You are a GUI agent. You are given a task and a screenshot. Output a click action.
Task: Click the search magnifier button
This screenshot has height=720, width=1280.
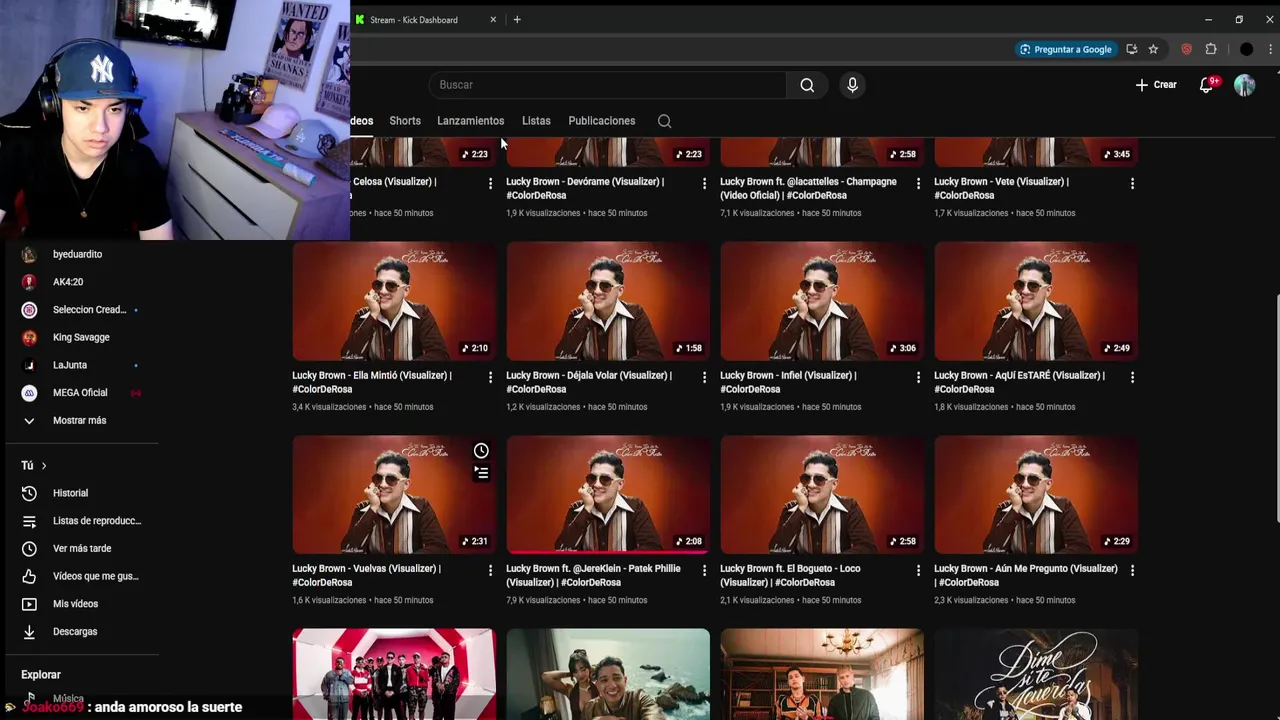pyautogui.click(x=807, y=85)
